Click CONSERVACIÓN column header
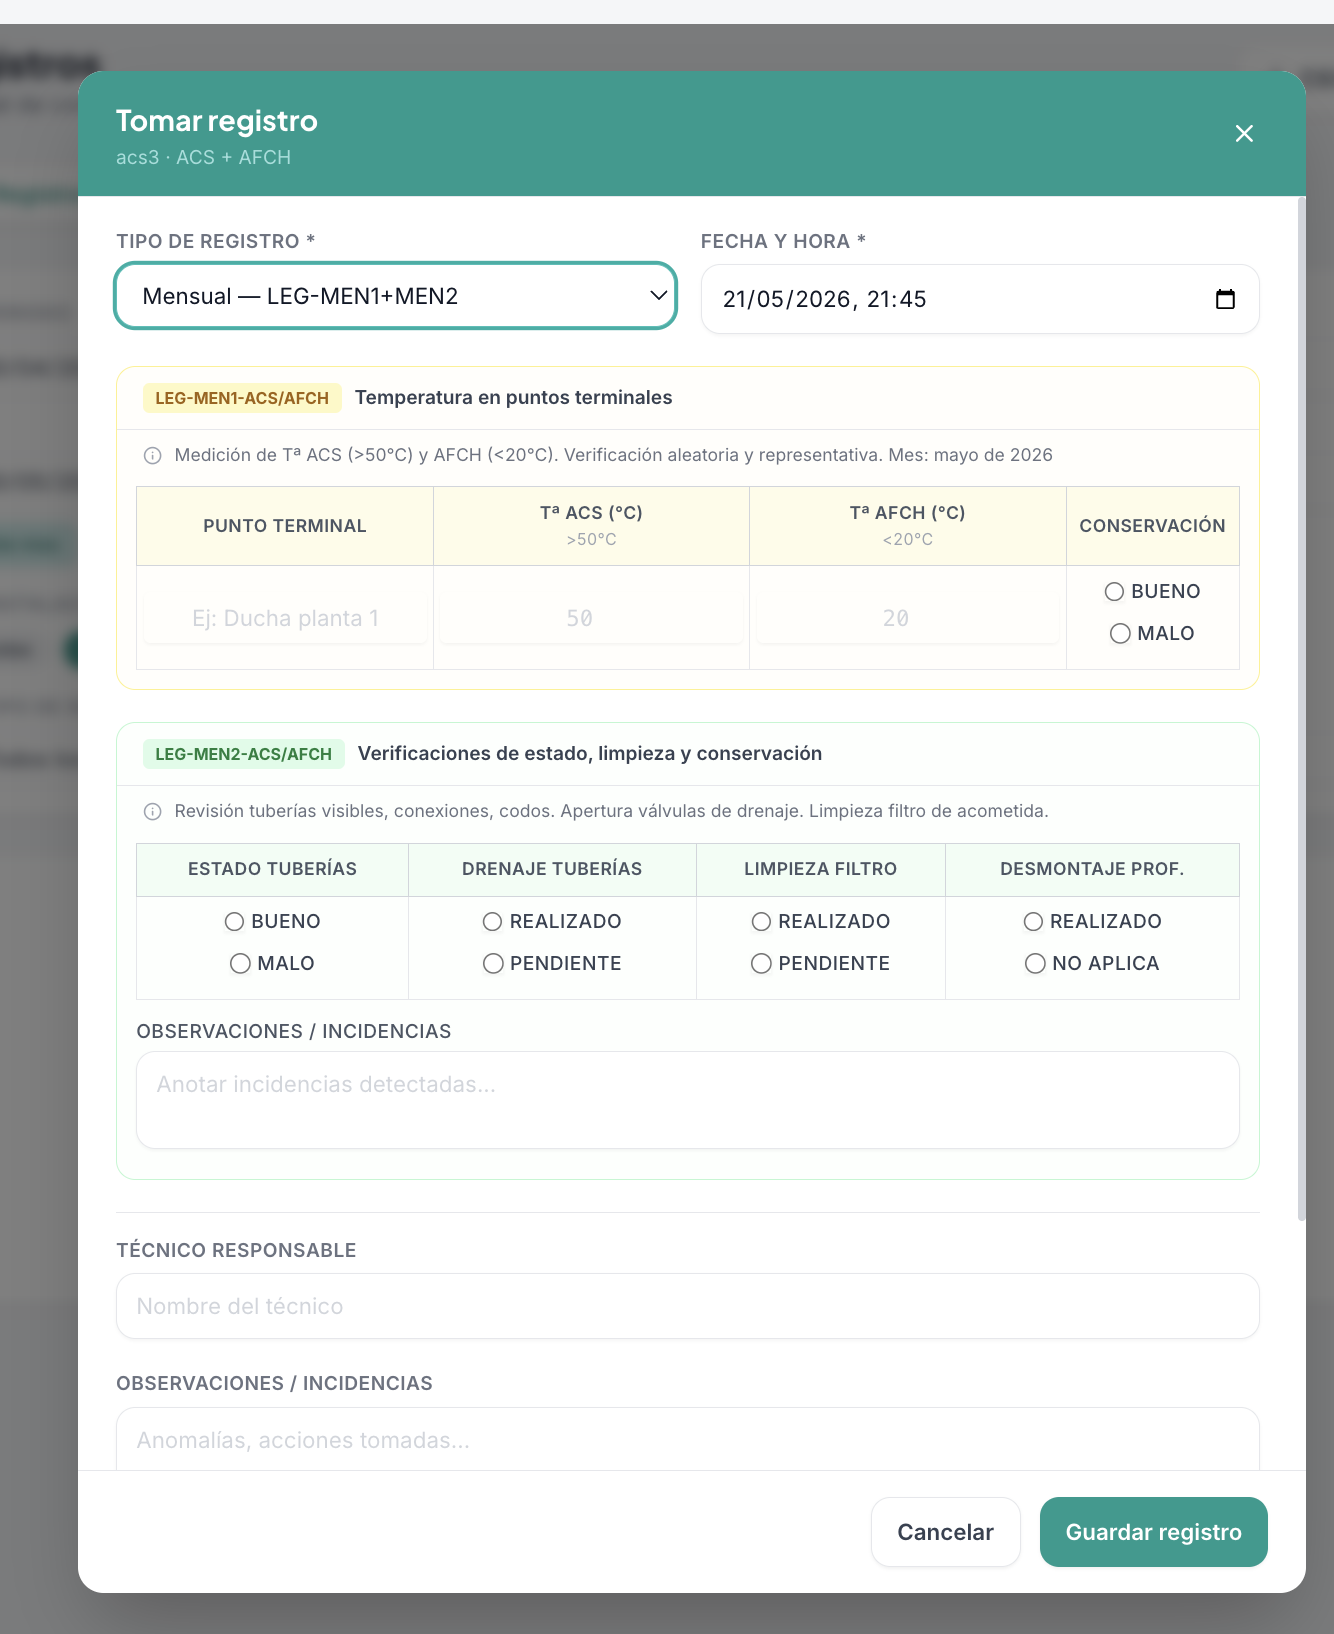 coord(1152,526)
